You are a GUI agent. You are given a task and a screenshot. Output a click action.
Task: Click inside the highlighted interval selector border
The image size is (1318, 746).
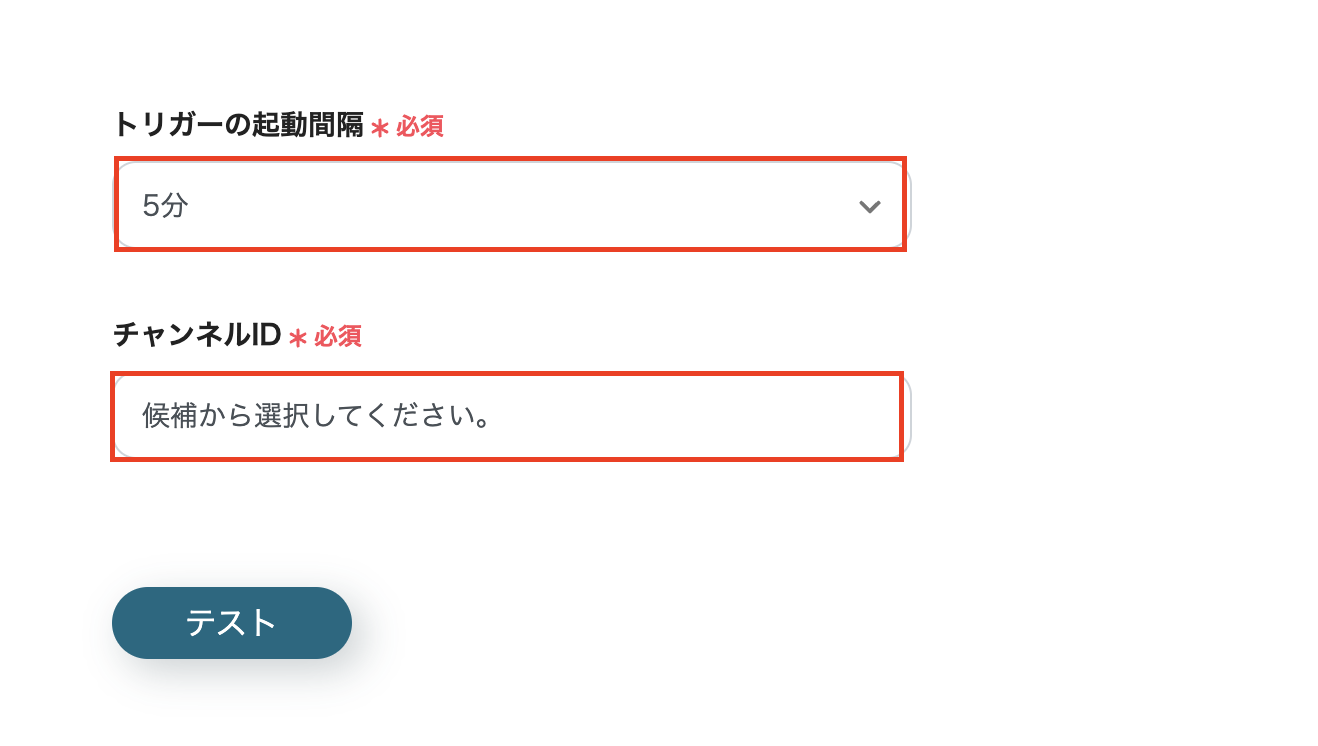coord(508,204)
